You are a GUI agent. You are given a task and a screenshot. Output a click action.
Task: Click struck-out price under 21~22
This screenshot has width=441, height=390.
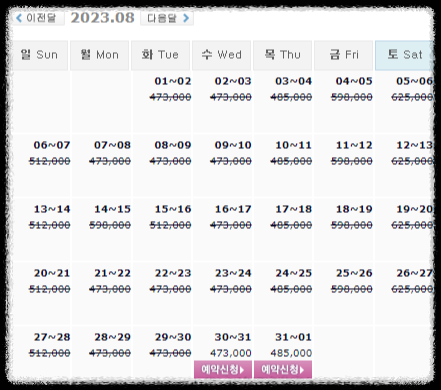click(x=110, y=289)
